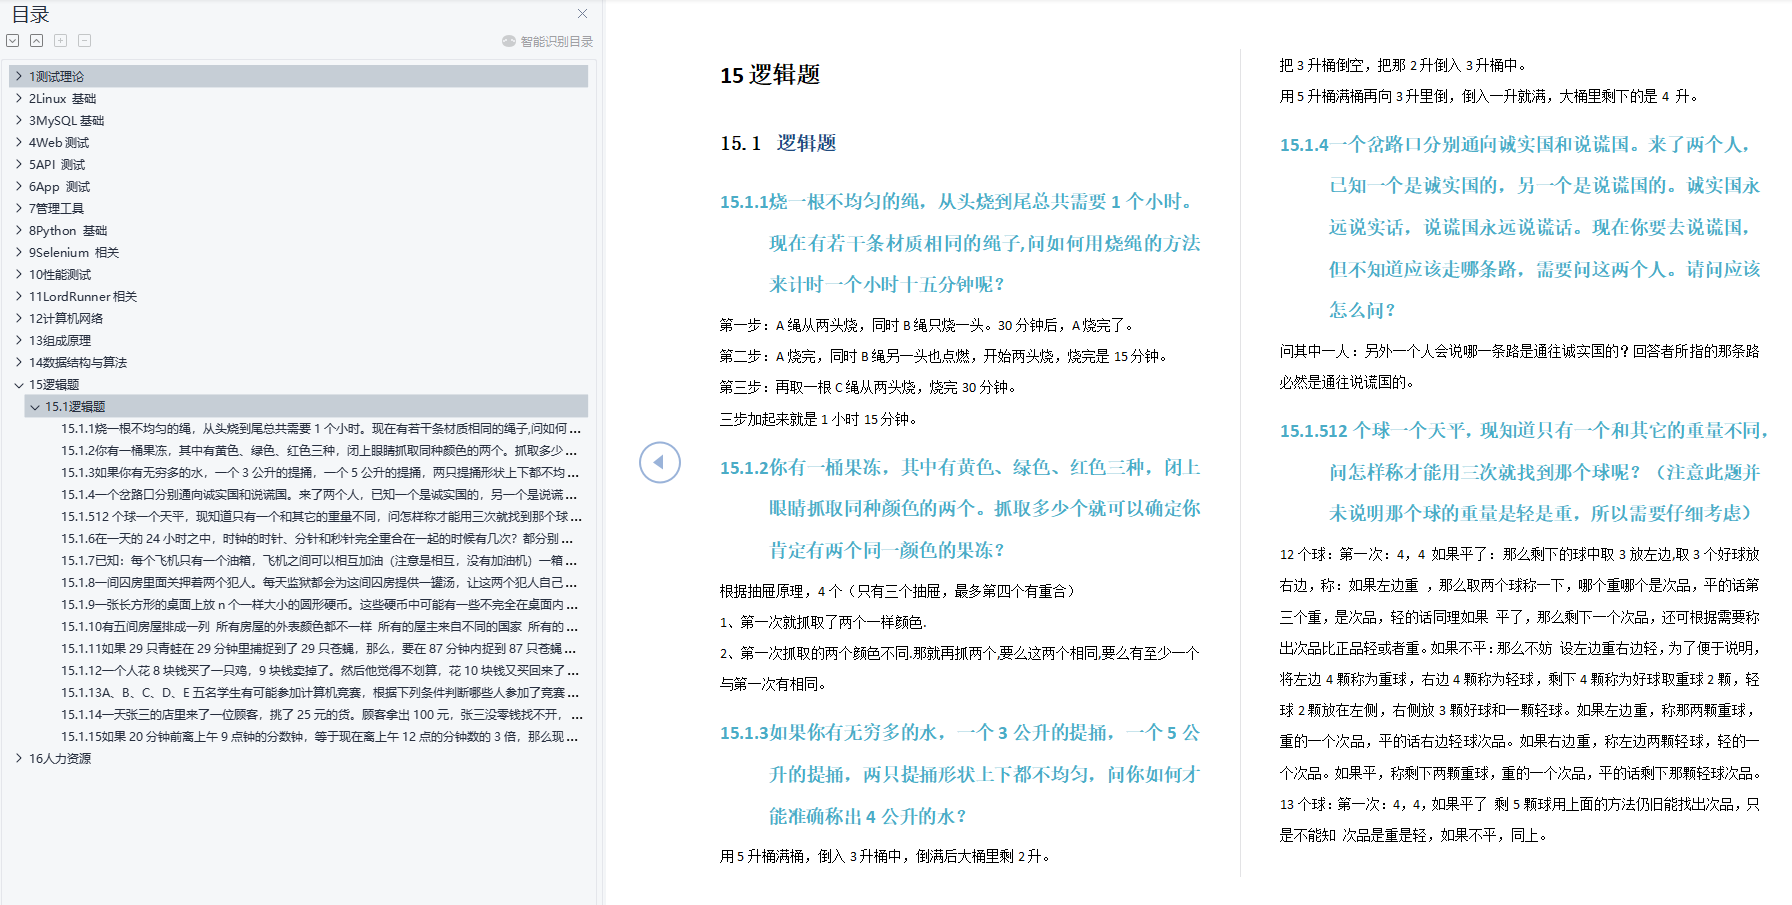Screen dimensions: 1792x905
Task: Open outline item 15.1.2你有一桶果冻
Action: pyautogui.click(x=320, y=450)
